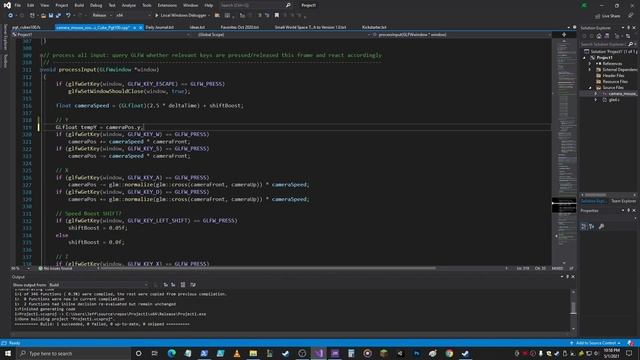Close the Output panel
Viewport: 640px width, 360px height.
tap(573, 277)
